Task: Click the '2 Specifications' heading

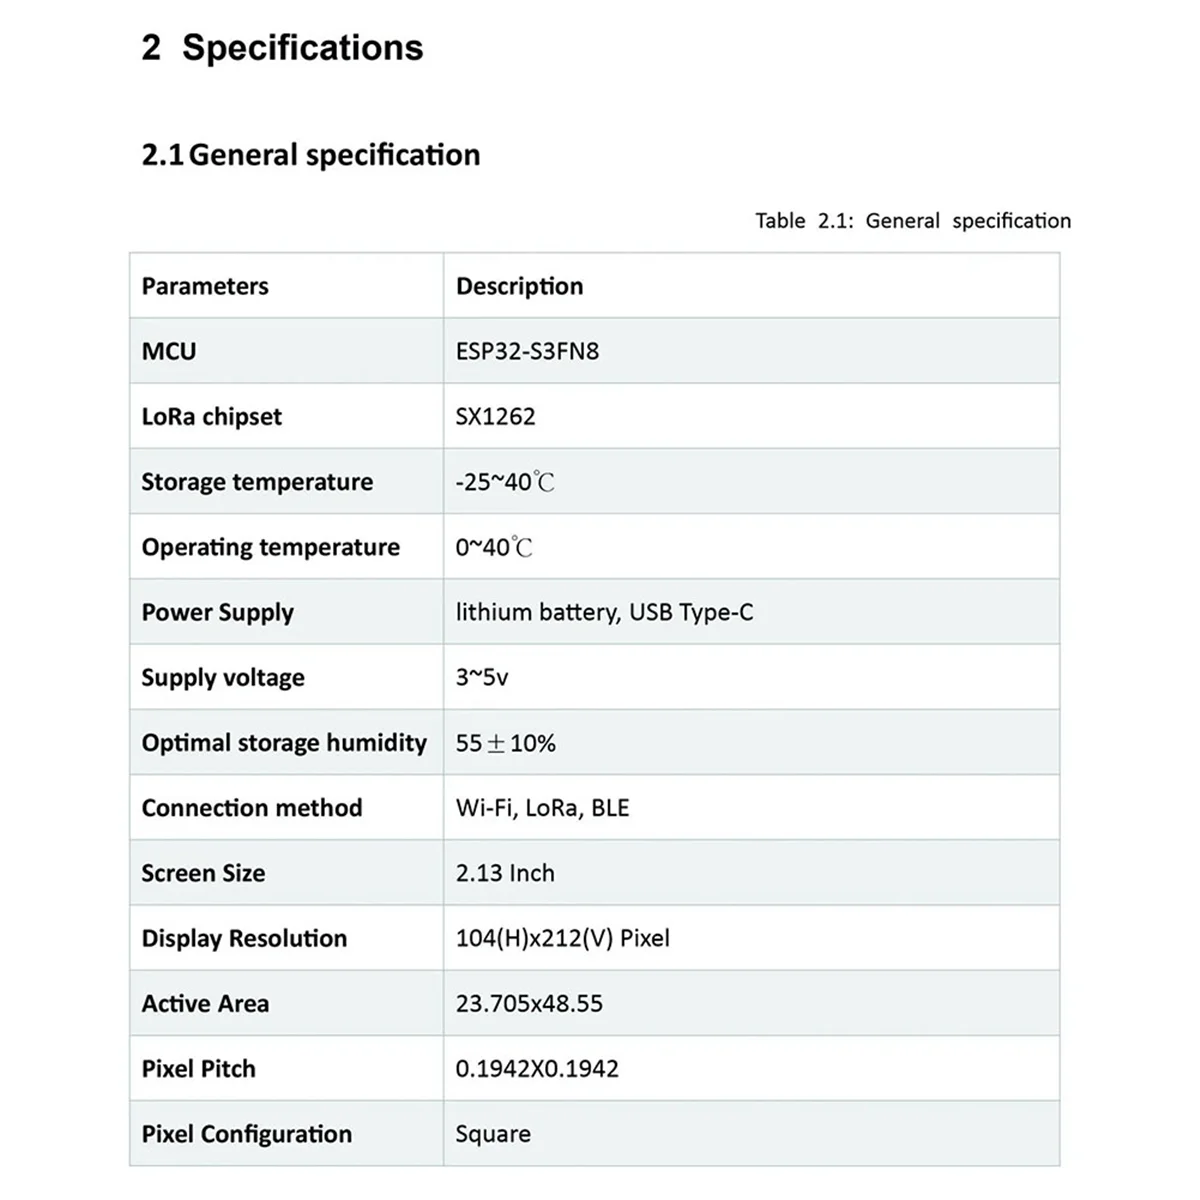Action: 283,48
